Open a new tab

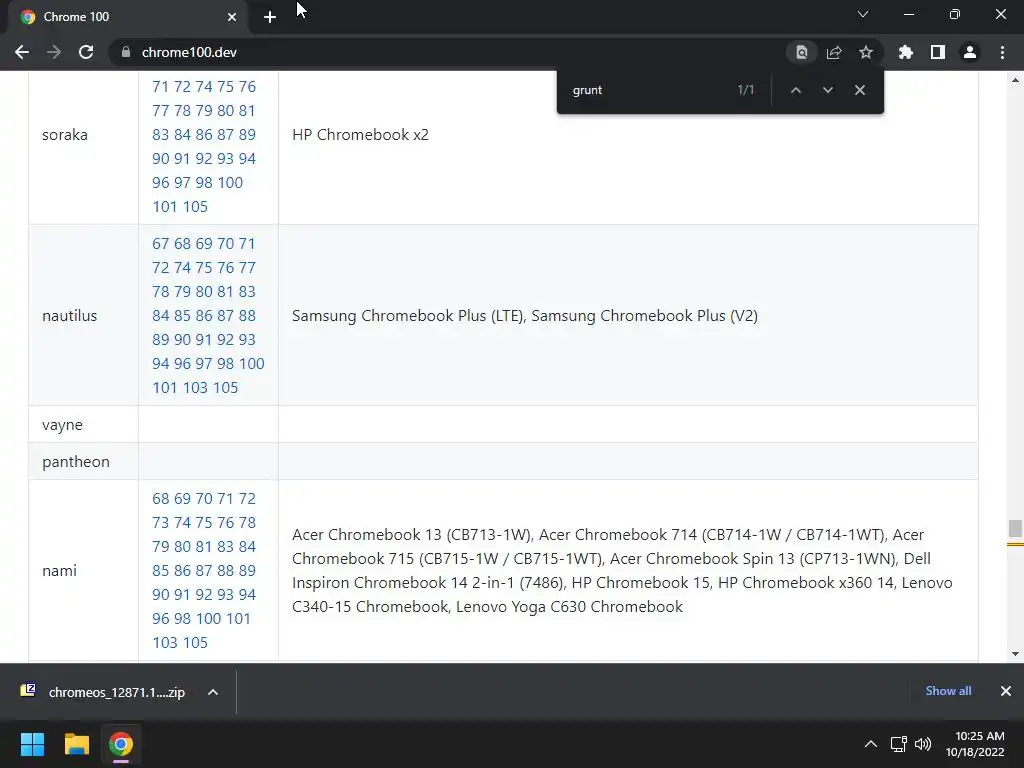pyautogui.click(x=270, y=17)
